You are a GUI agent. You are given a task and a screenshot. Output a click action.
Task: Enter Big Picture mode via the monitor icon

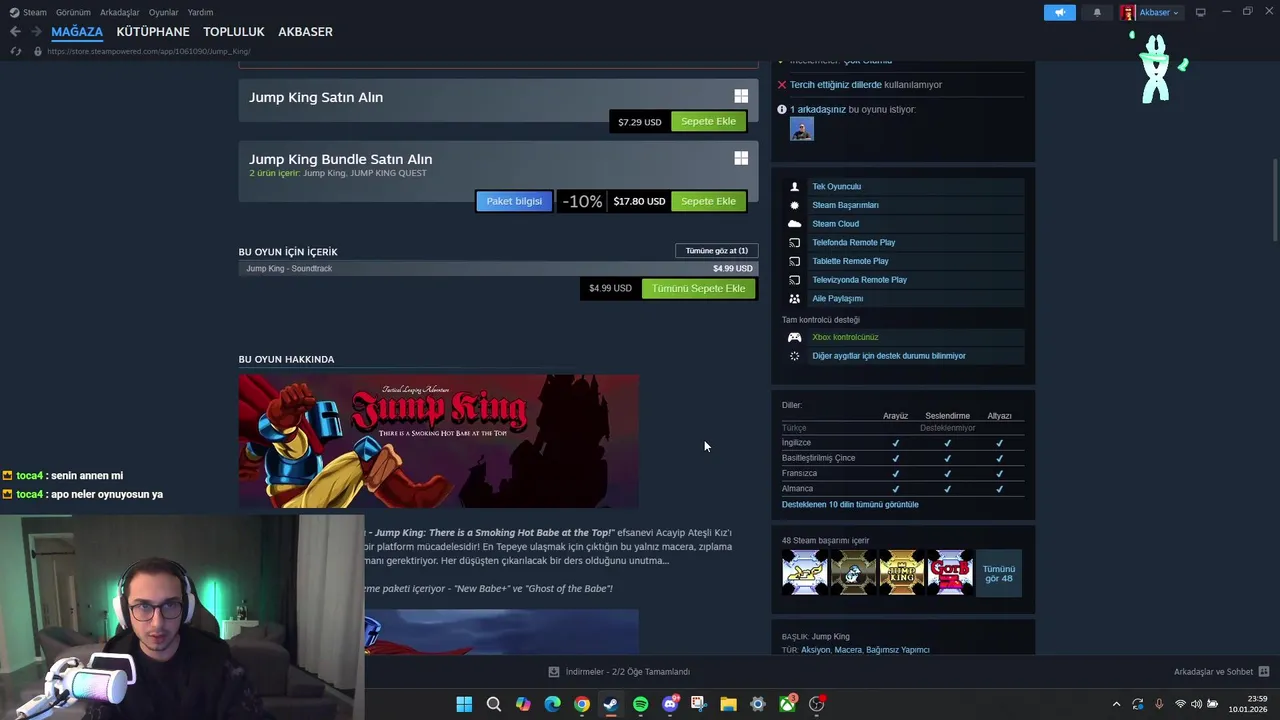coord(1200,12)
